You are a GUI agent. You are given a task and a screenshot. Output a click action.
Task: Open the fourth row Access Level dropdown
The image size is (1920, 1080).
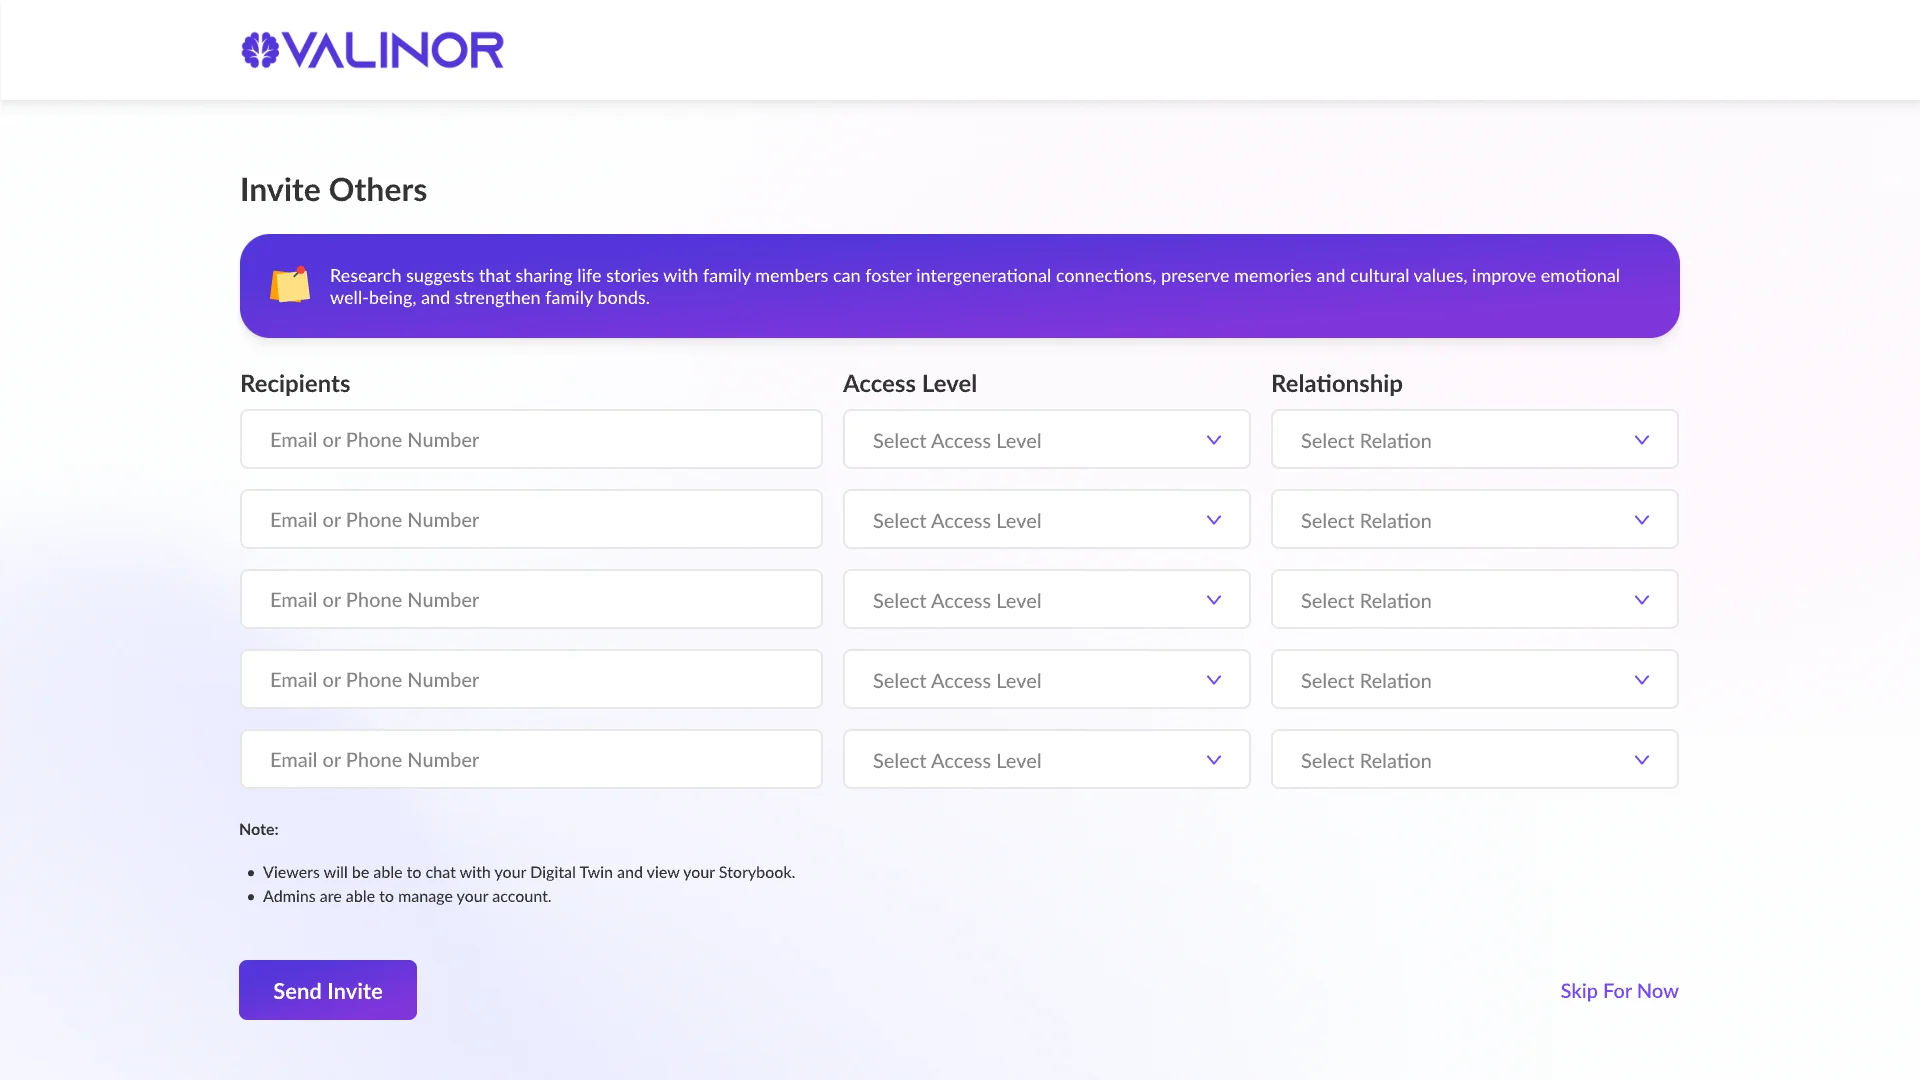1046,679
